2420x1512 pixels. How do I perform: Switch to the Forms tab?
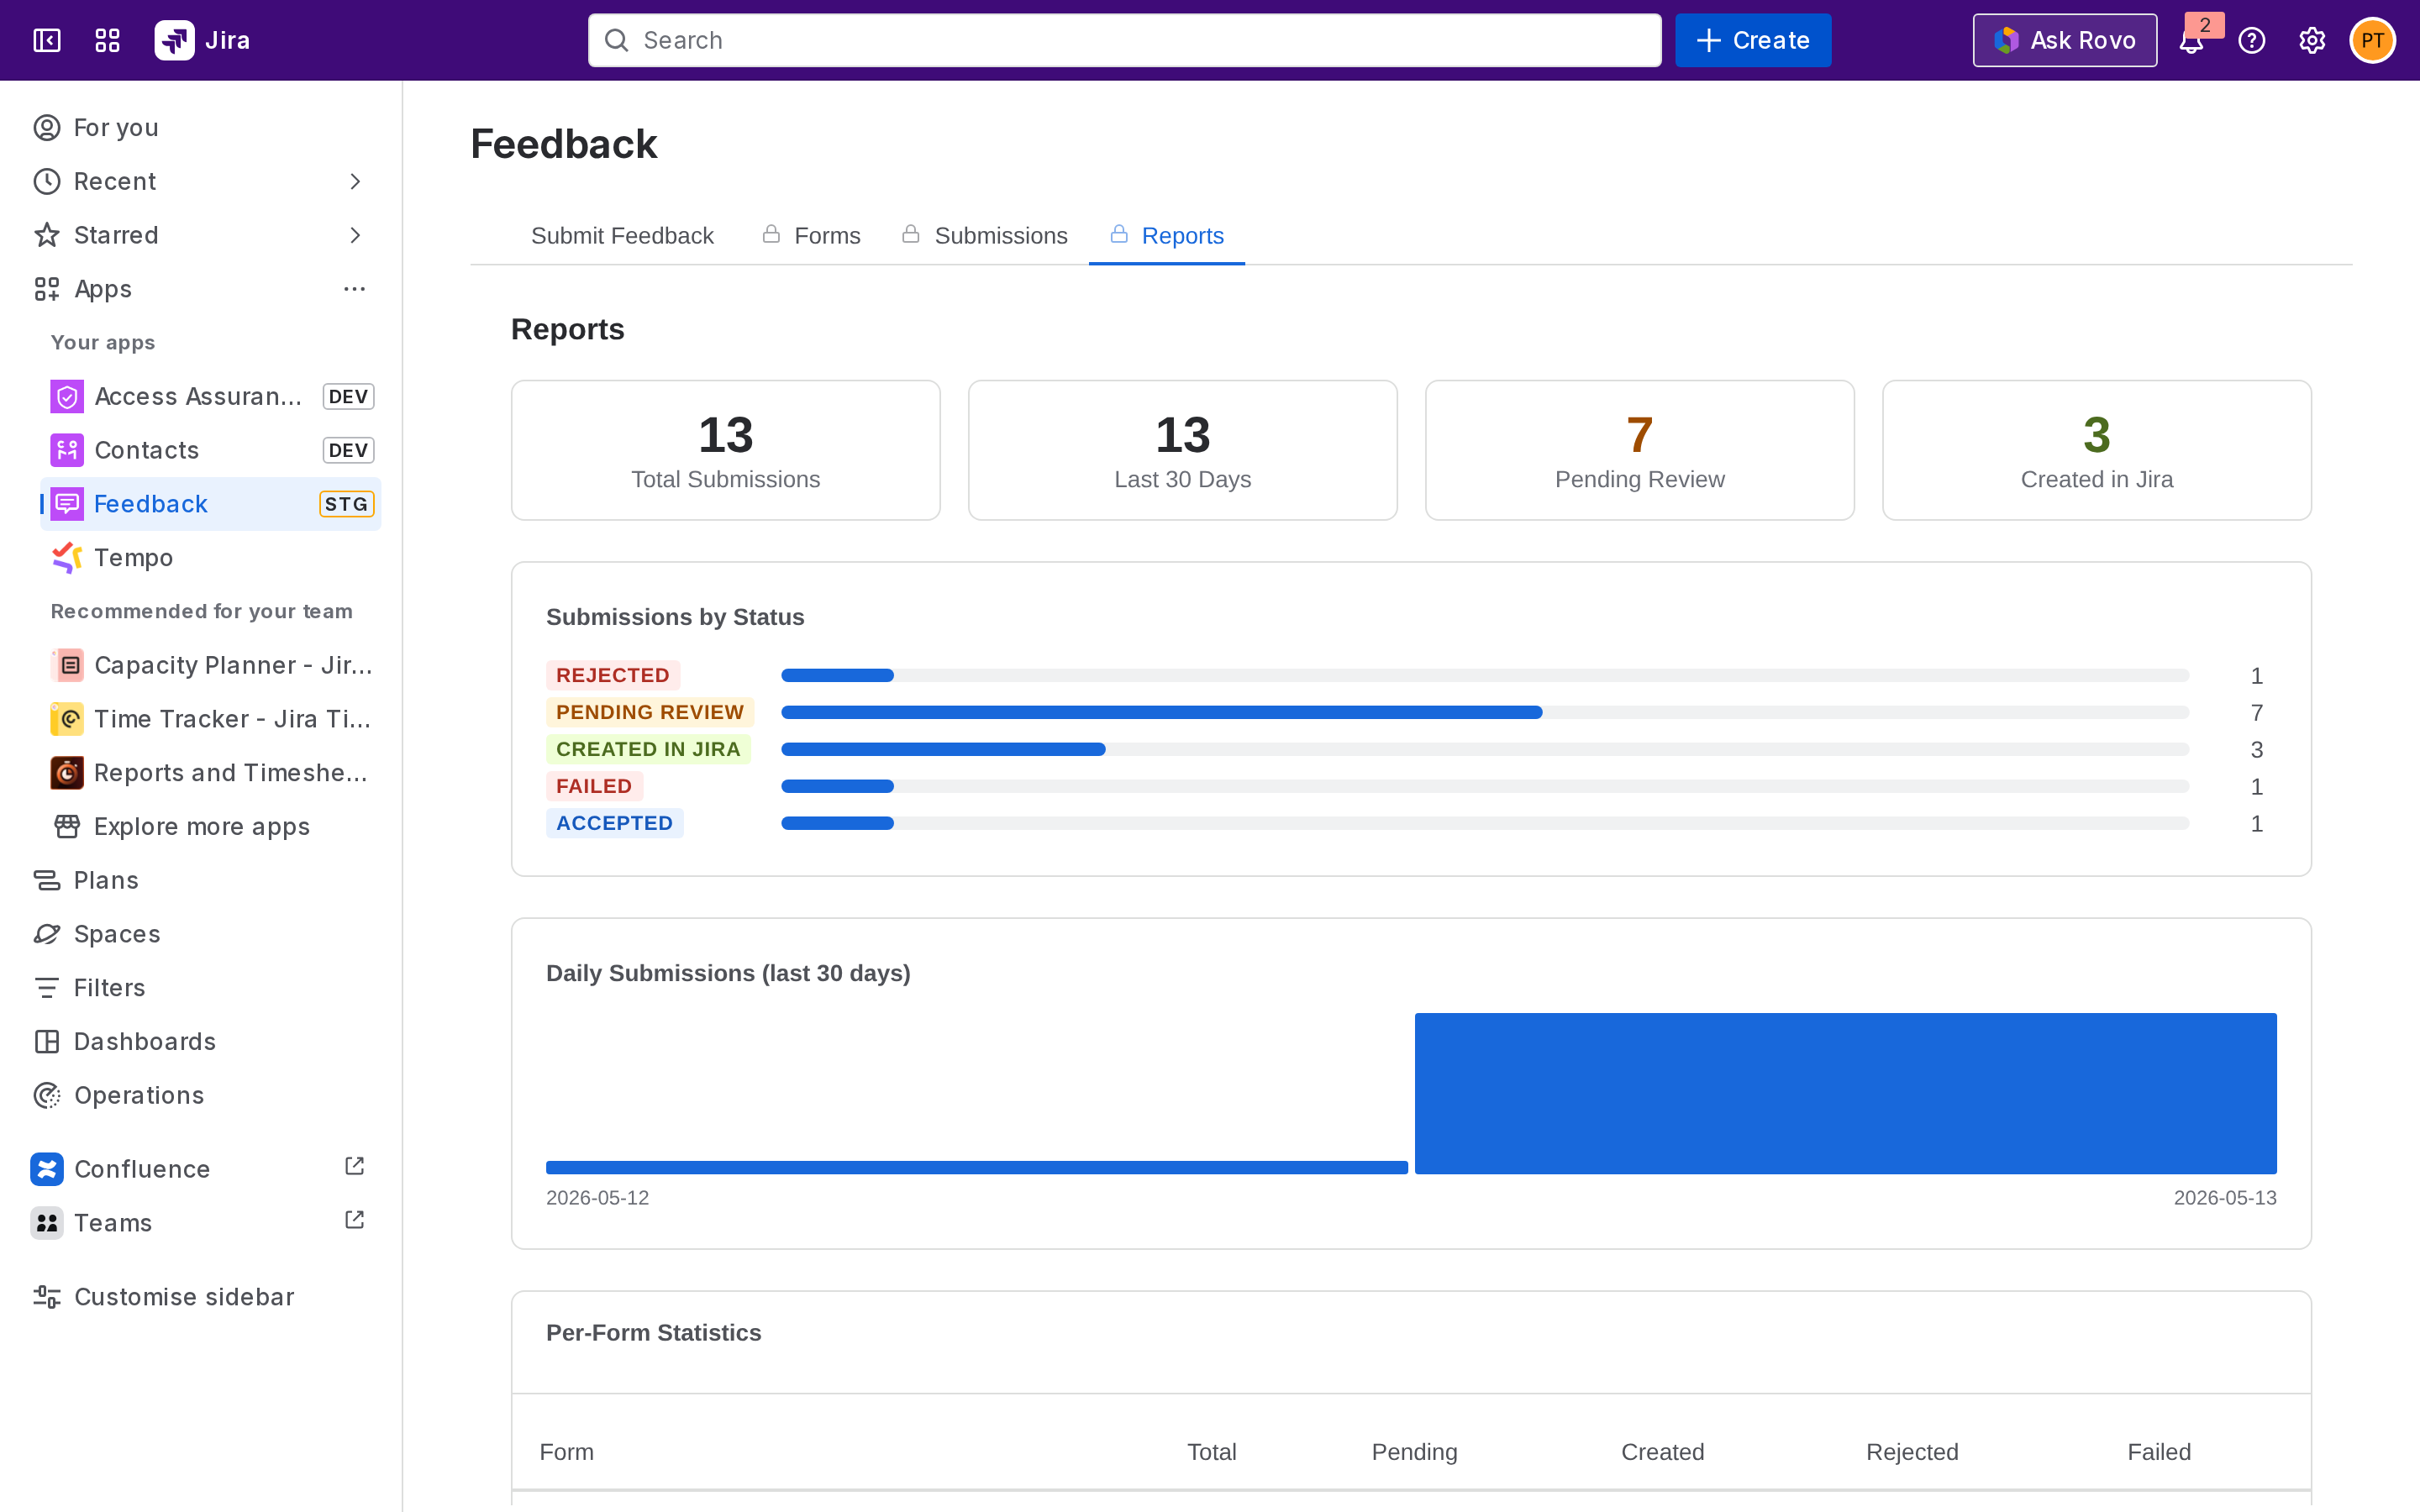[x=811, y=236]
